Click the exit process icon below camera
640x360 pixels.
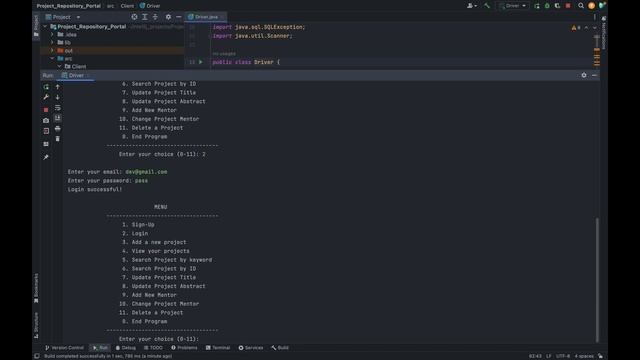coord(46,131)
